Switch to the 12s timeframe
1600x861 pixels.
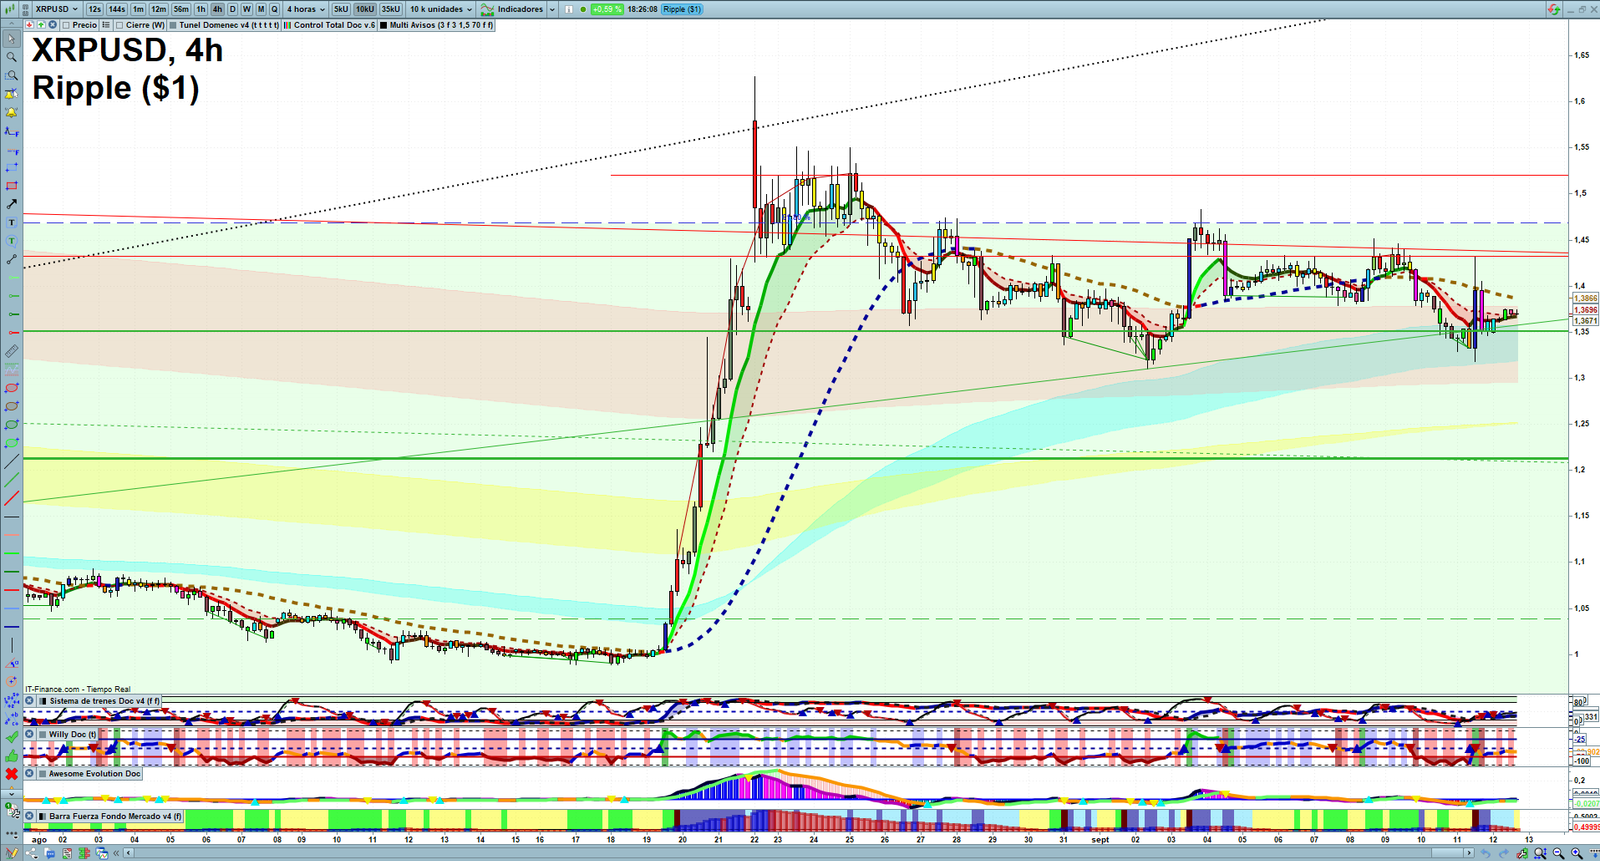[94, 9]
